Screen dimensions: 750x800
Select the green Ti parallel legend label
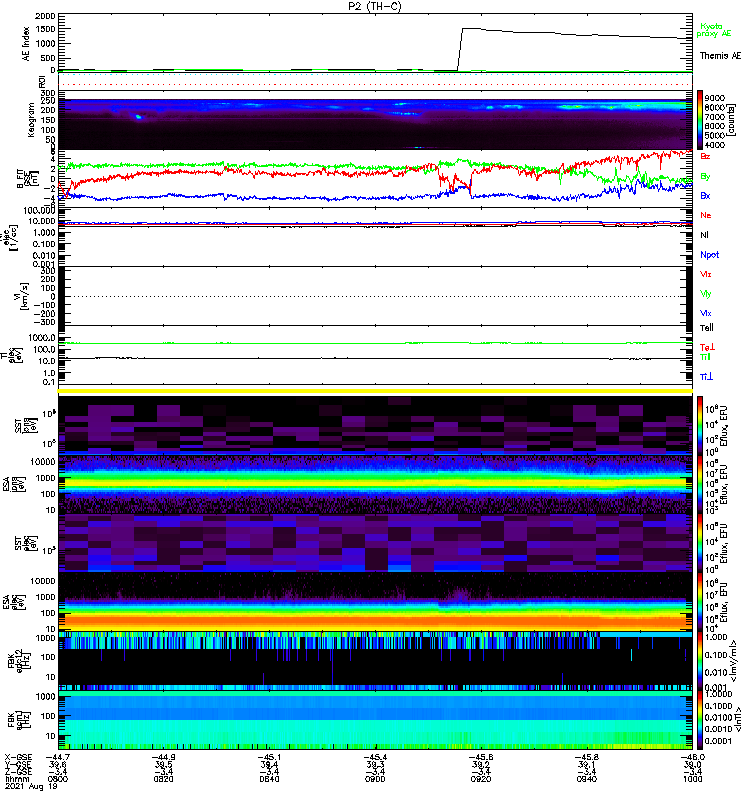coord(705,357)
